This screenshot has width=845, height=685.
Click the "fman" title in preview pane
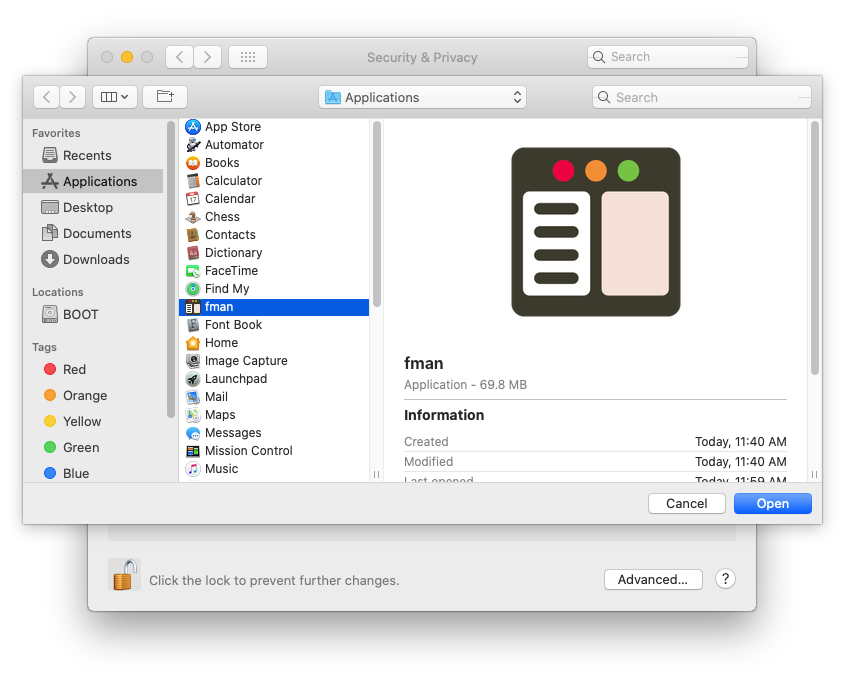[424, 364]
